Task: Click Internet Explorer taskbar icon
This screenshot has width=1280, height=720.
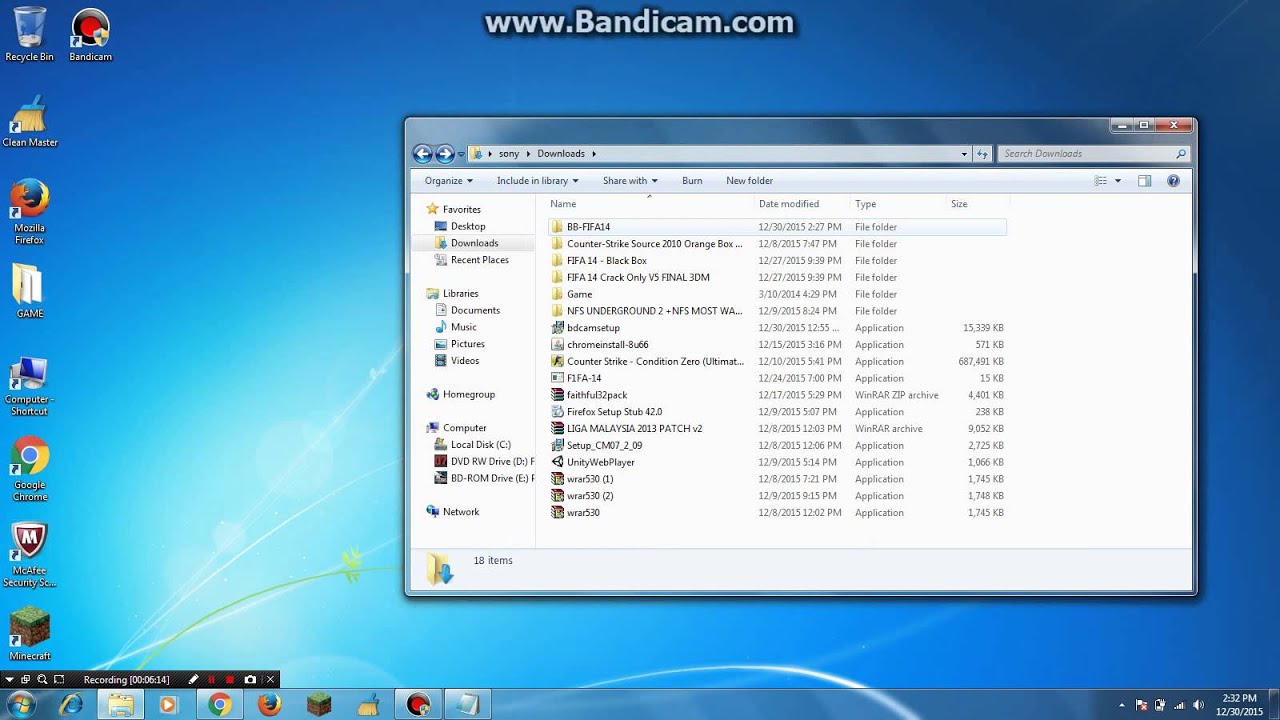Action: click(71, 705)
